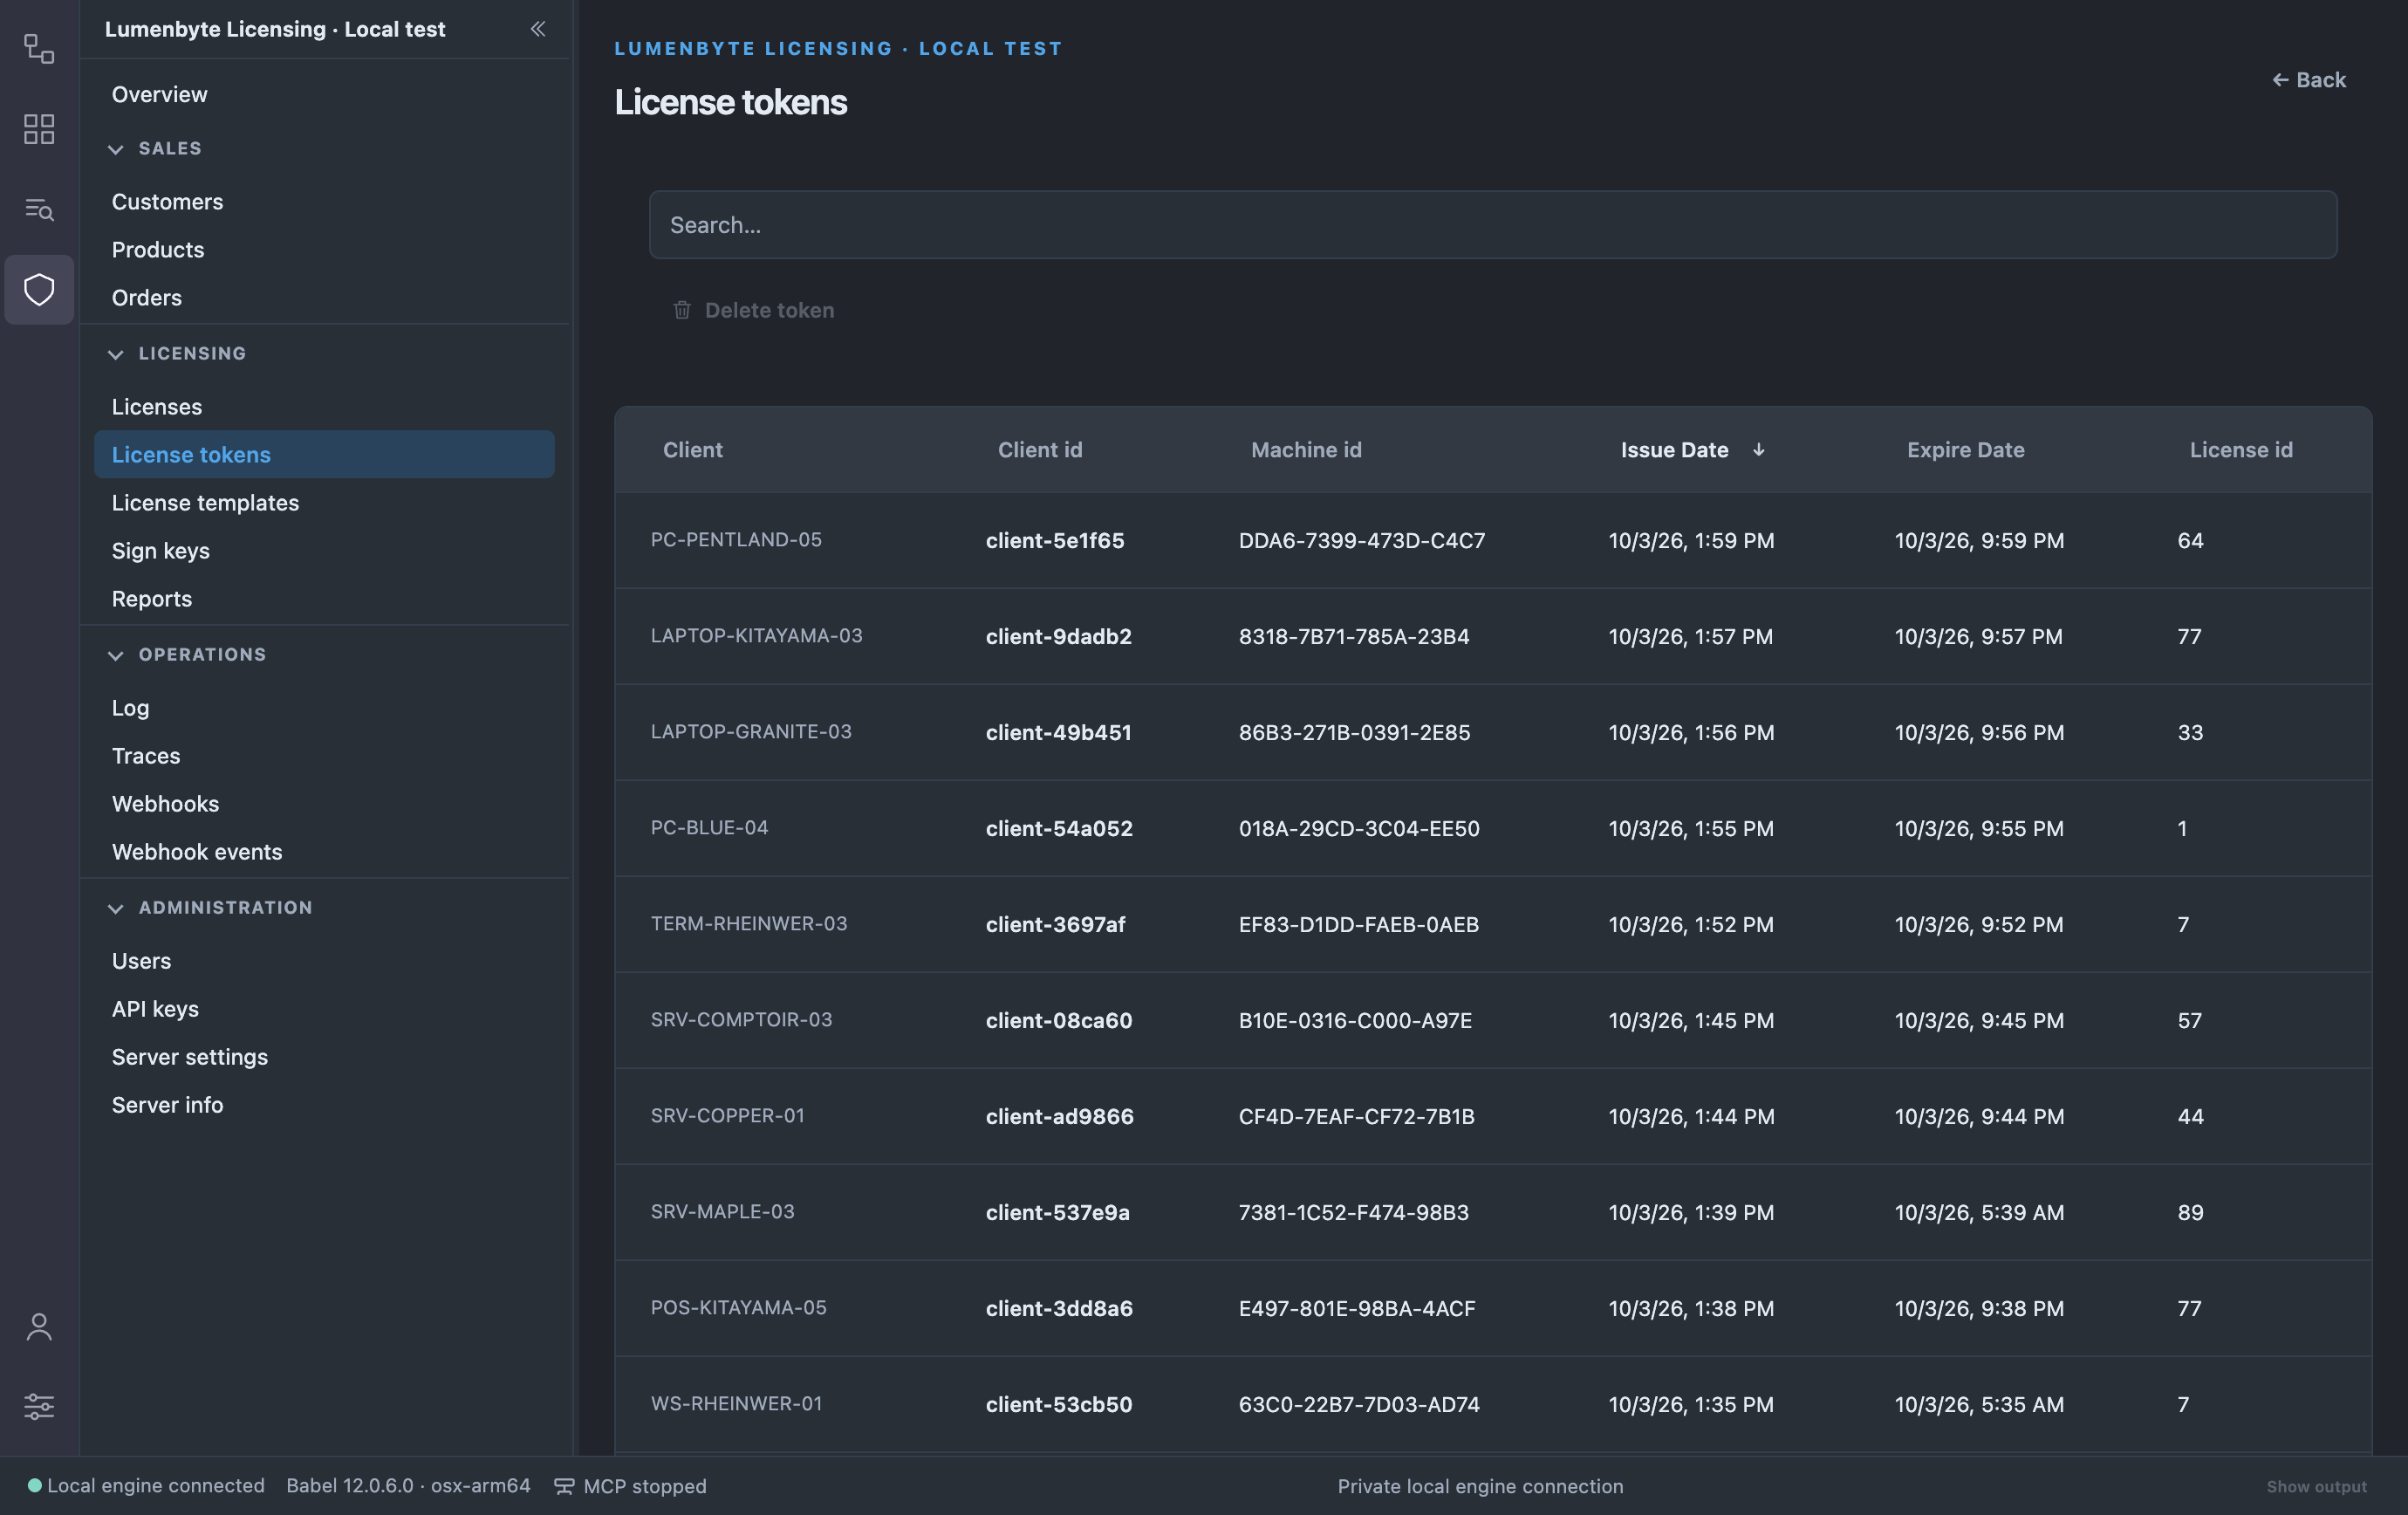Click the Back link
The width and height of the screenshot is (2408, 1515).
pyautogui.click(x=2308, y=80)
